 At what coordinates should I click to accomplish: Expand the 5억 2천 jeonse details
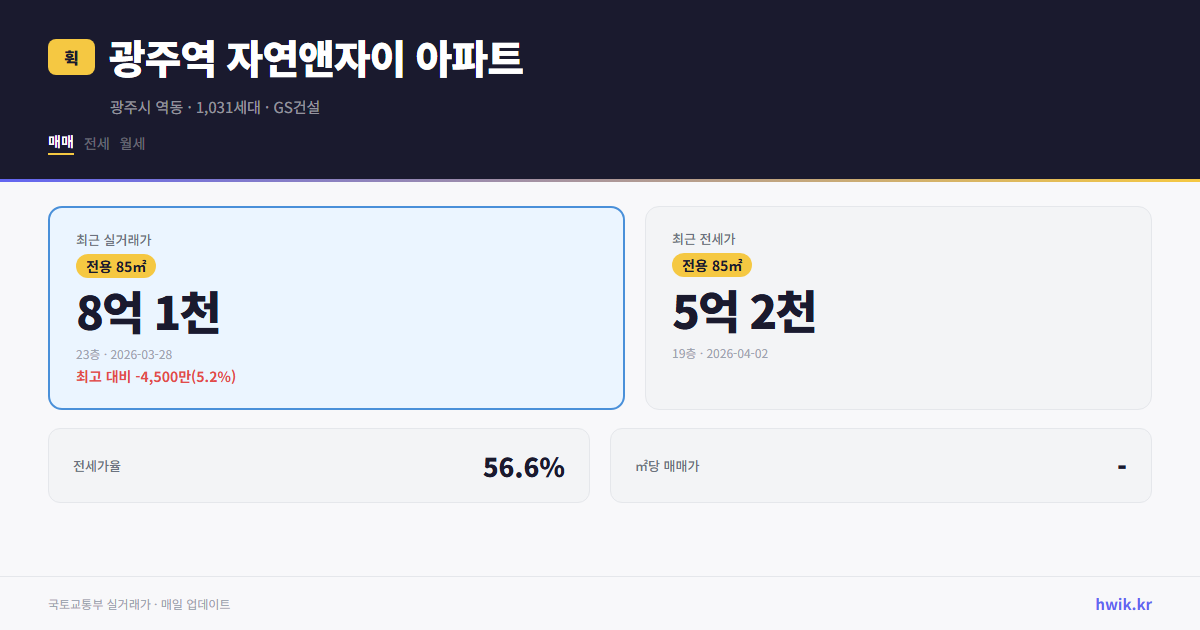tap(745, 312)
